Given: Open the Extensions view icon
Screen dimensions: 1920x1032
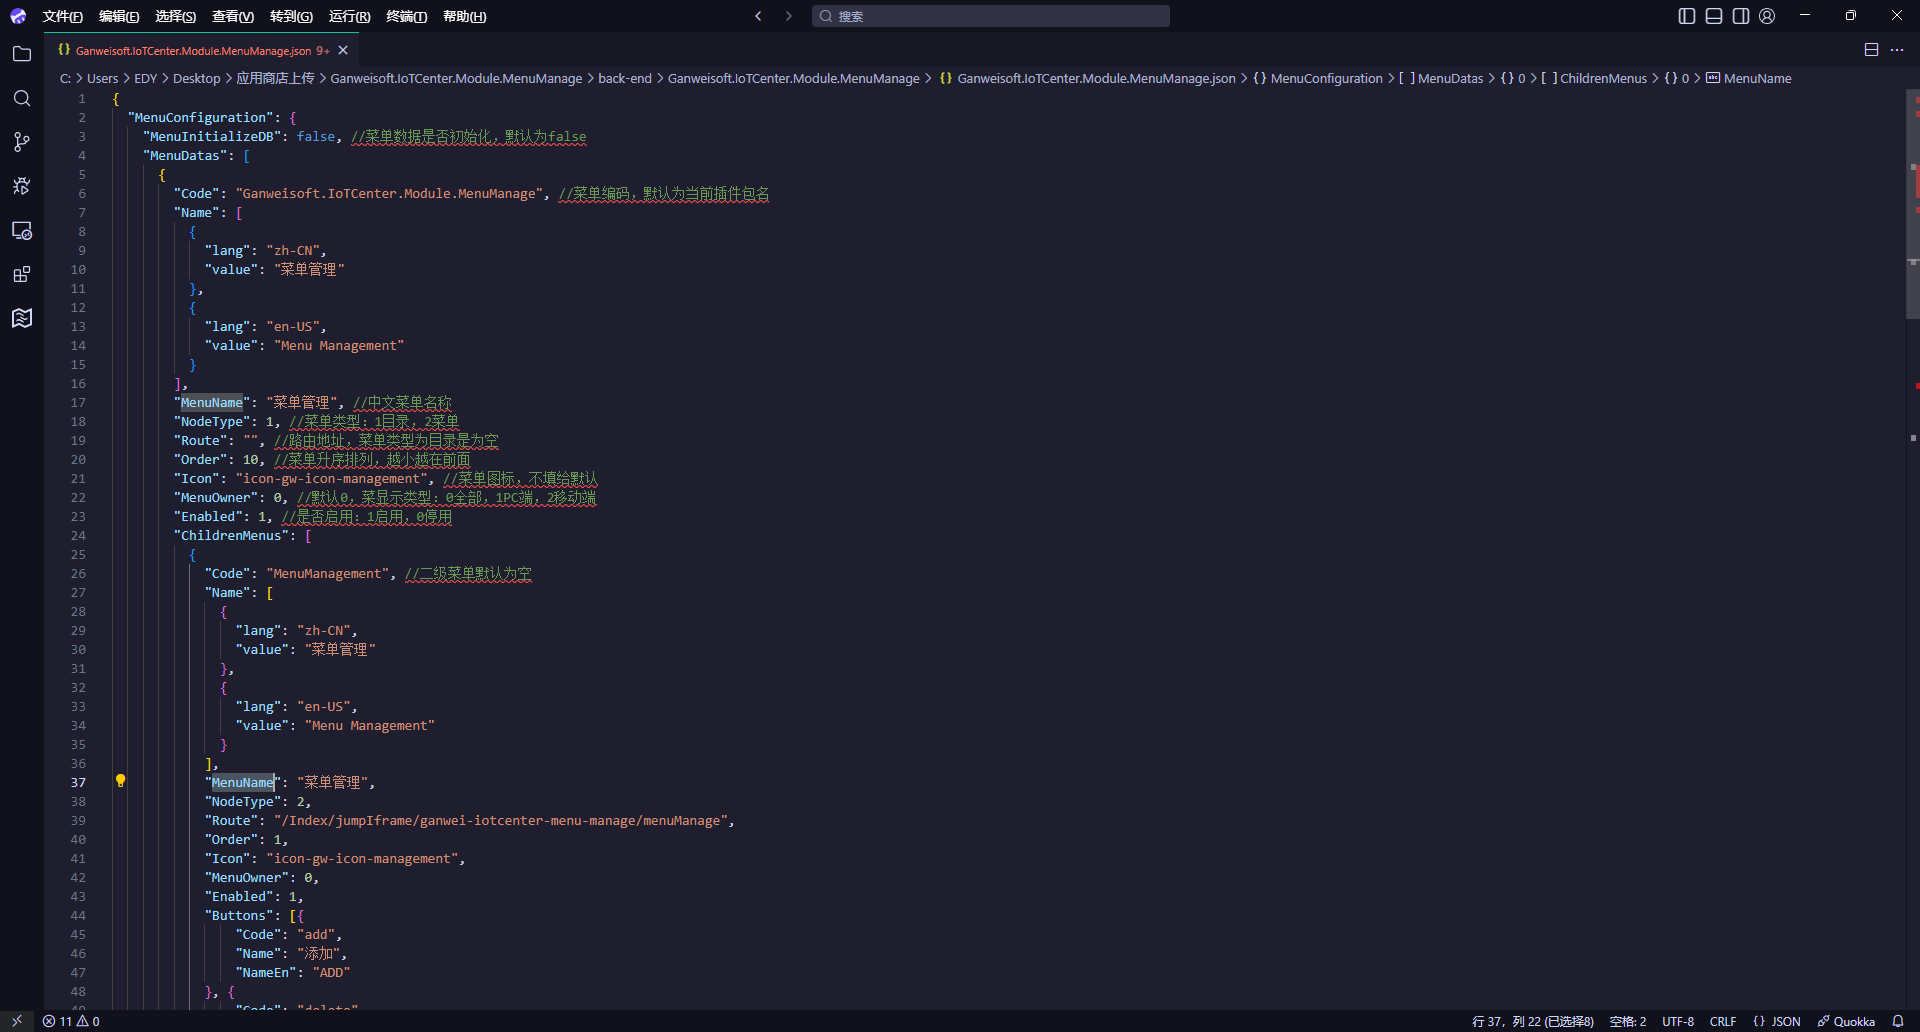Looking at the screenshot, I should pyautogui.click(x=22, y=274).
